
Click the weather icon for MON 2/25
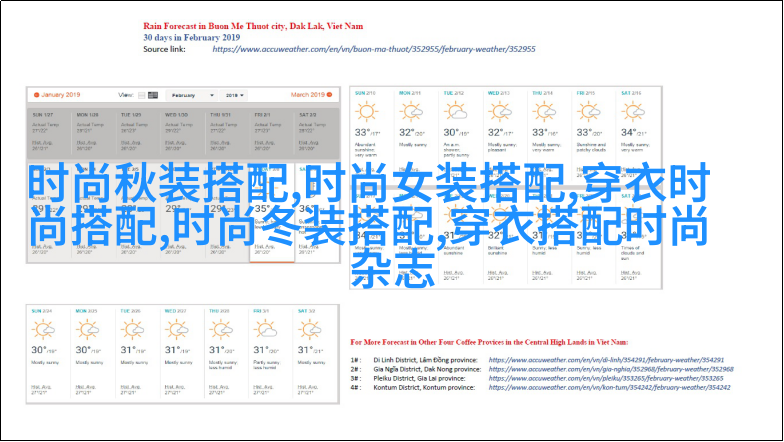click(x=88, y=330)
